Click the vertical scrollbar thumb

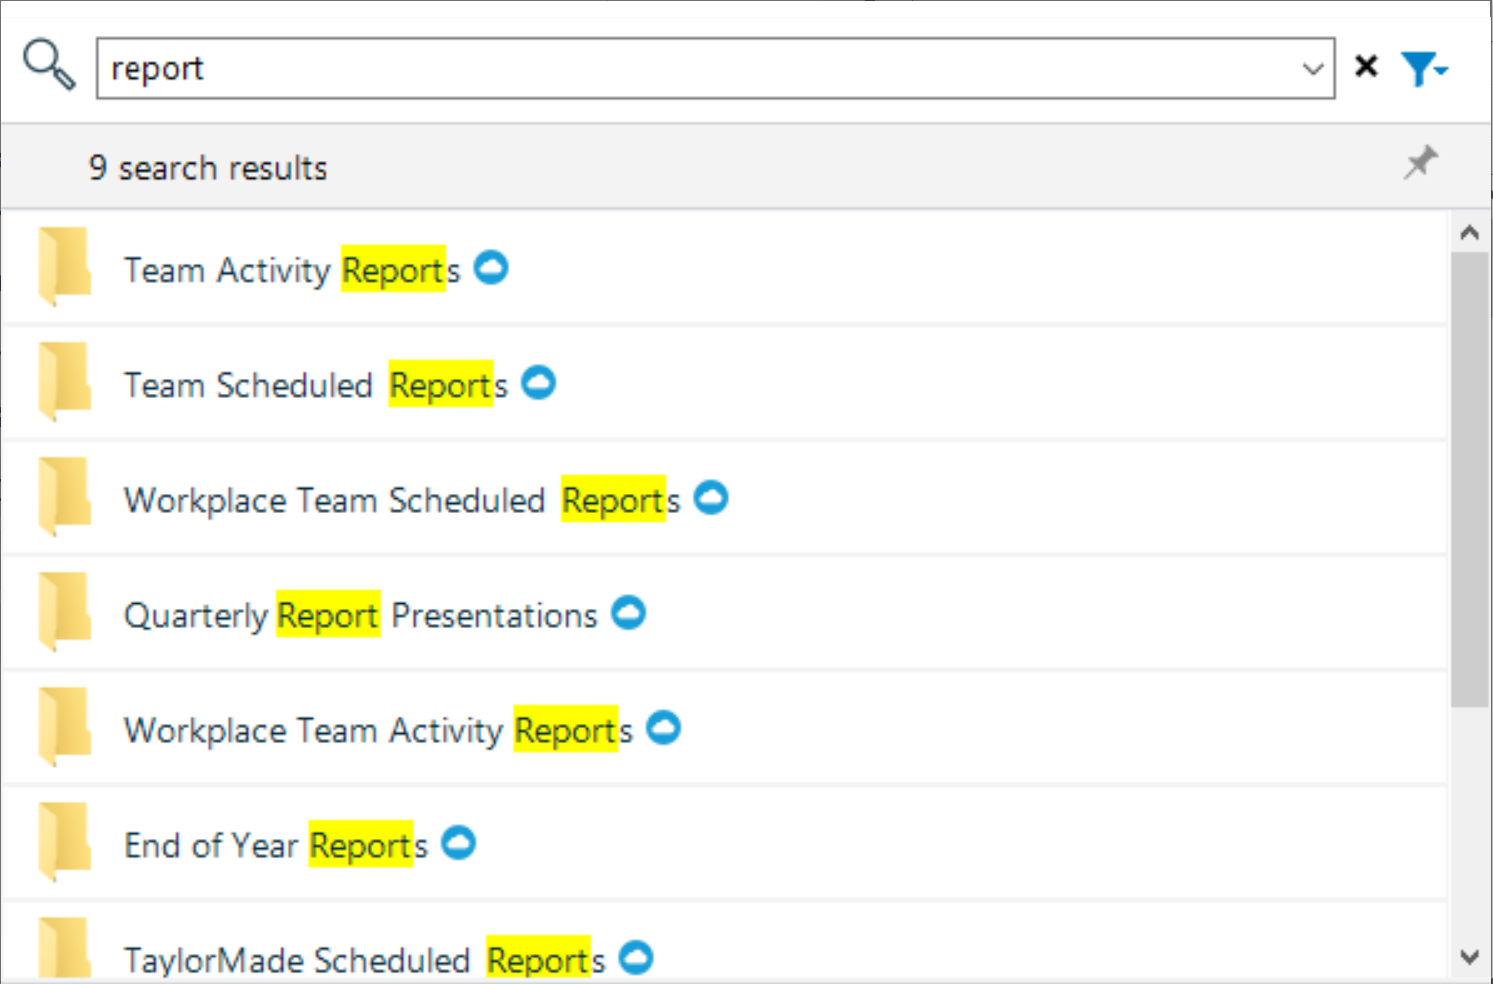coord(1469,480)
